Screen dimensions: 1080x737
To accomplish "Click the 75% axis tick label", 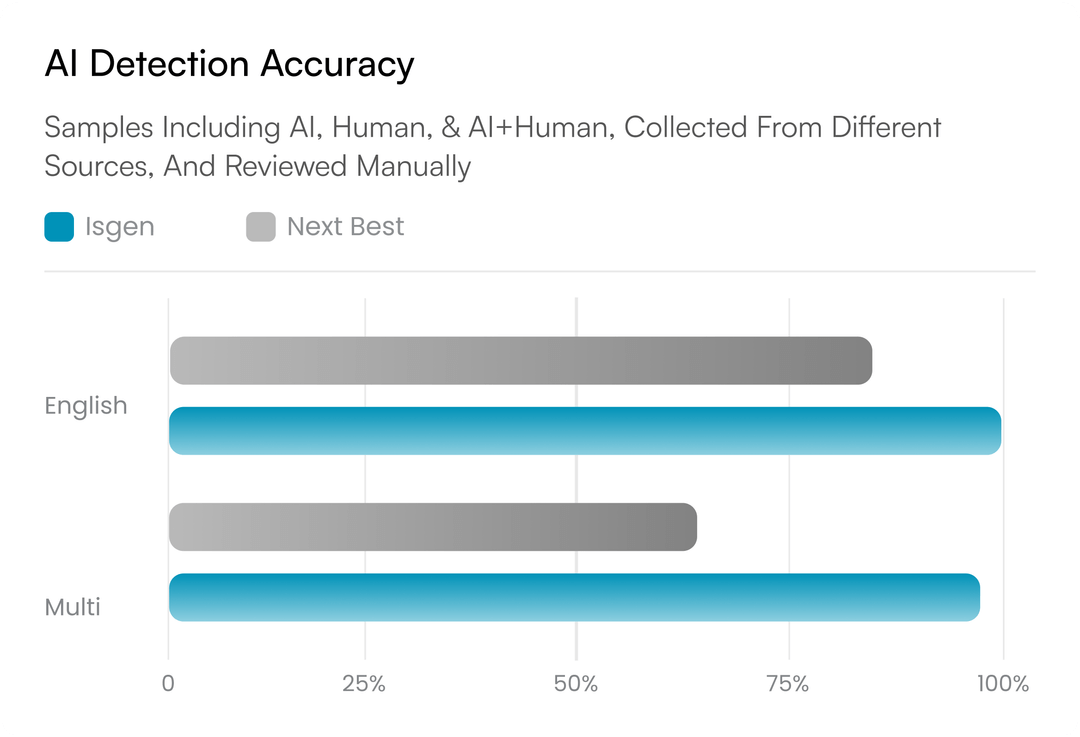I will coord(788,684).
